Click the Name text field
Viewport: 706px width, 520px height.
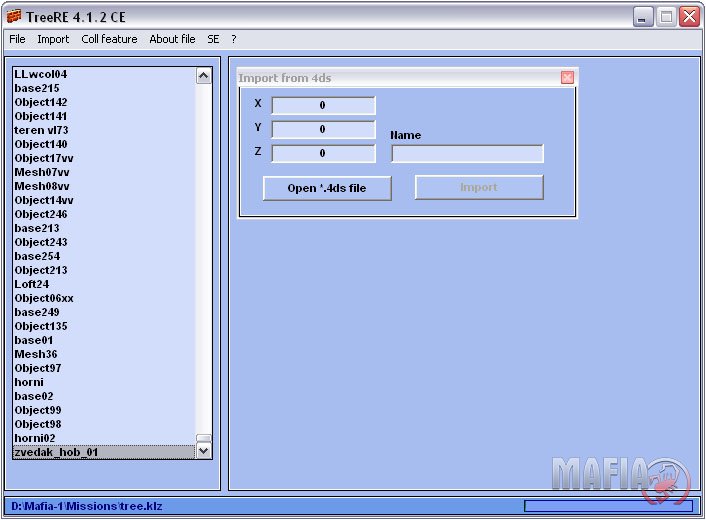click(x=467, y=153)
